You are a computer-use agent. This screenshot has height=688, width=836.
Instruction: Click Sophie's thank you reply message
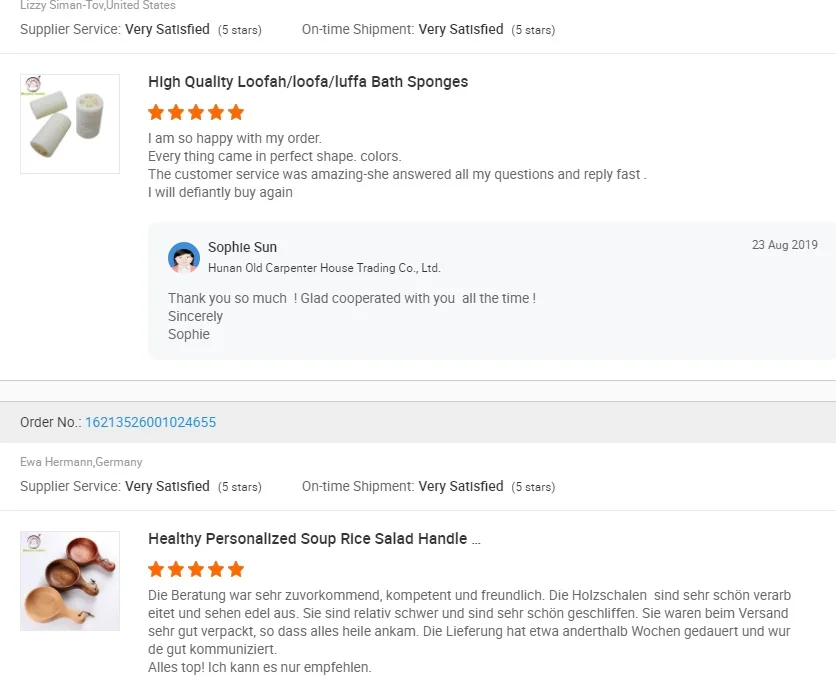352,298
